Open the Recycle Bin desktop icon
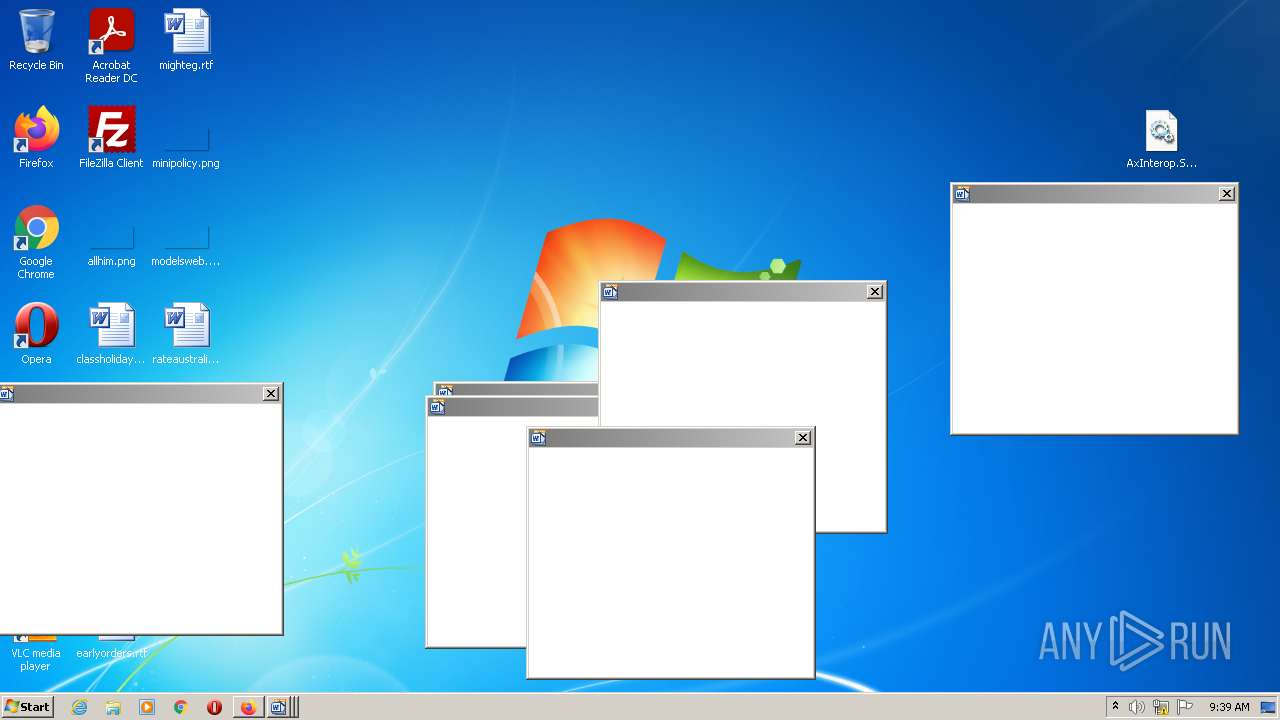The width and height of the screenshot is (1280, 720). pos(36,40)
